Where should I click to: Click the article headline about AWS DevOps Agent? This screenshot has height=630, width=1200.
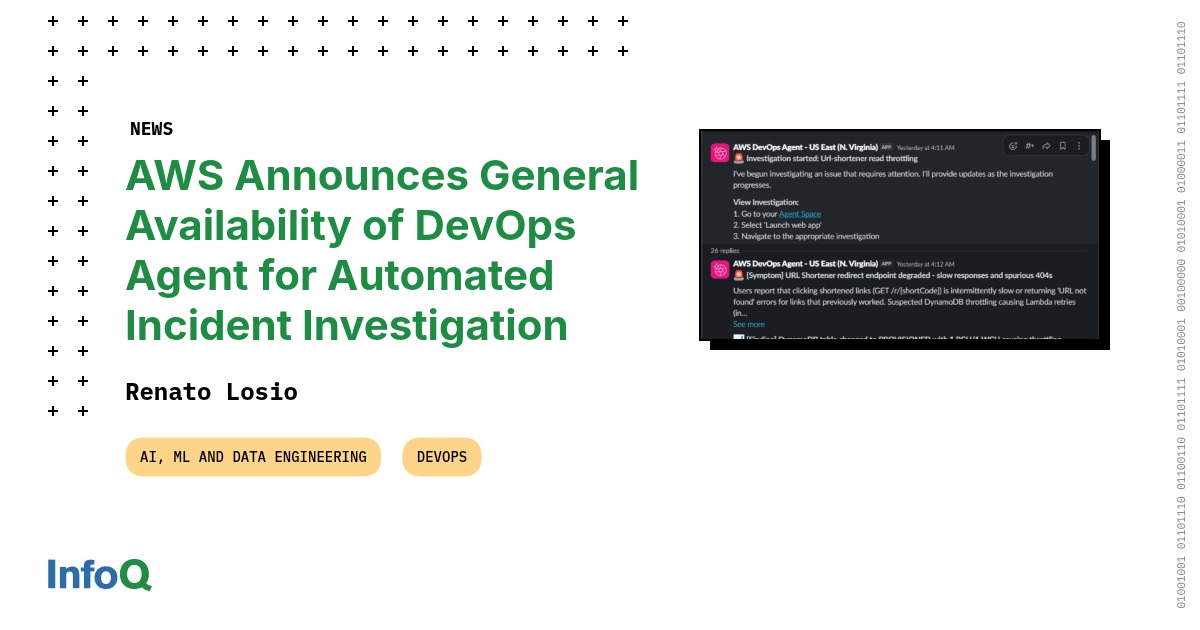click(x=381, y=250)
